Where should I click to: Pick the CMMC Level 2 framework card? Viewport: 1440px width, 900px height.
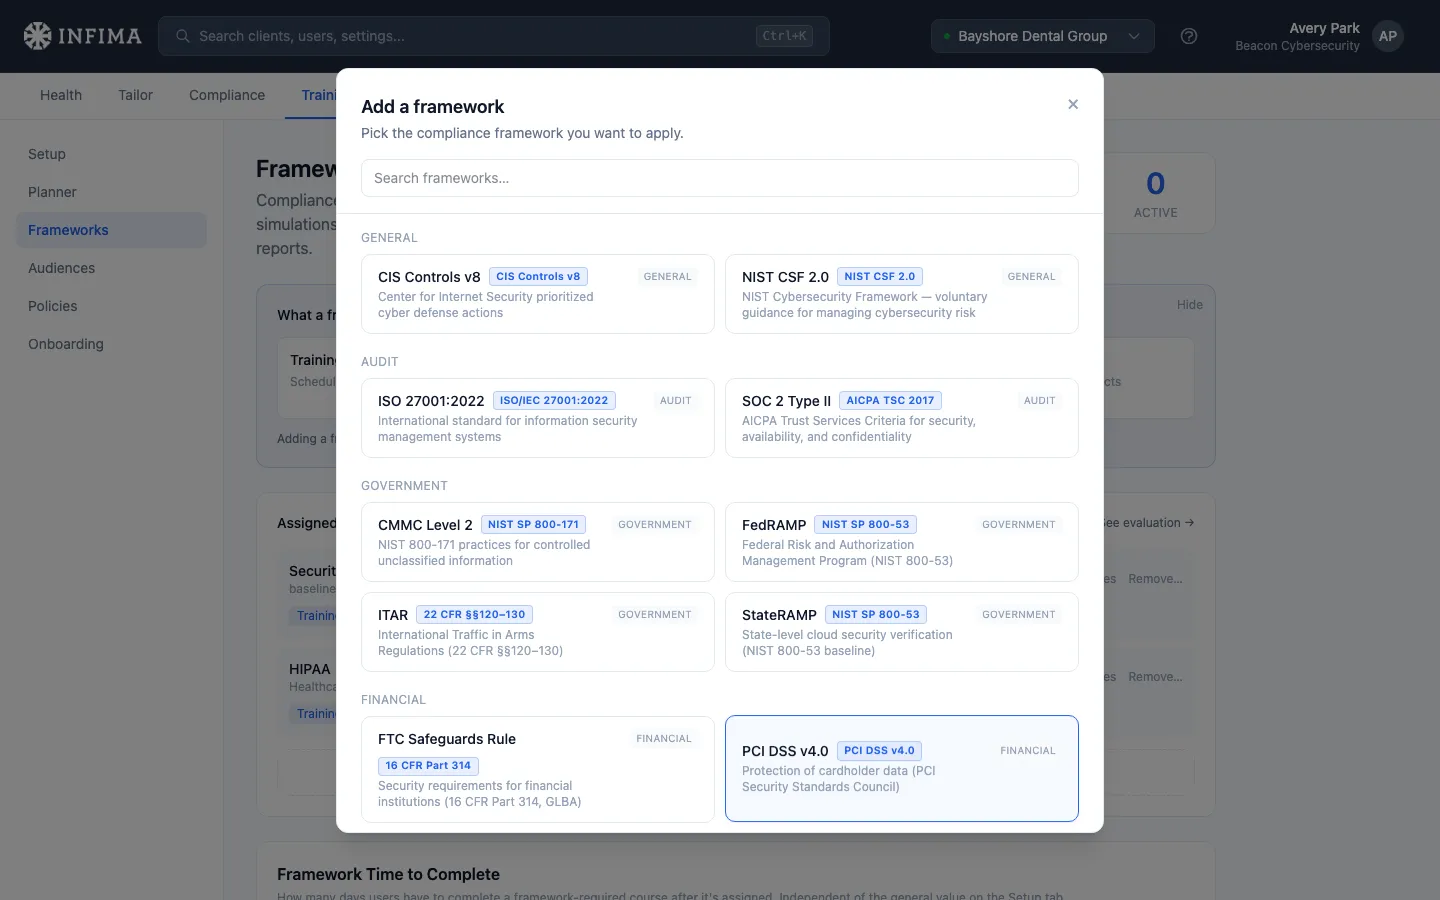[x=538, y=542]
